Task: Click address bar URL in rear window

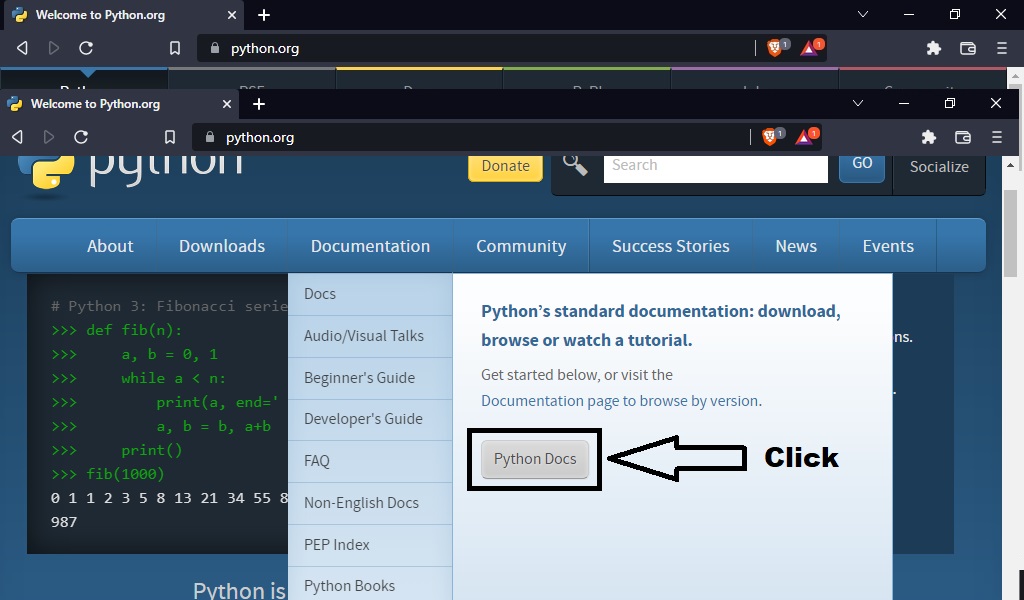Action: (x=265, y=48)
